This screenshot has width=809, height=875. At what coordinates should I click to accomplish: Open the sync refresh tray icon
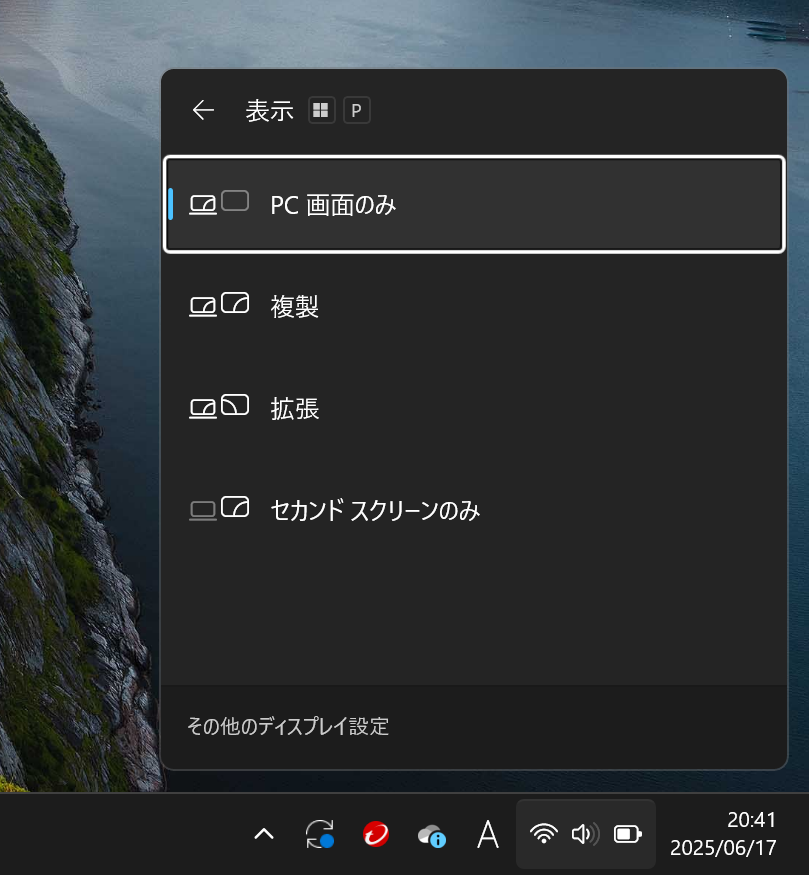(x=320, y=834)
